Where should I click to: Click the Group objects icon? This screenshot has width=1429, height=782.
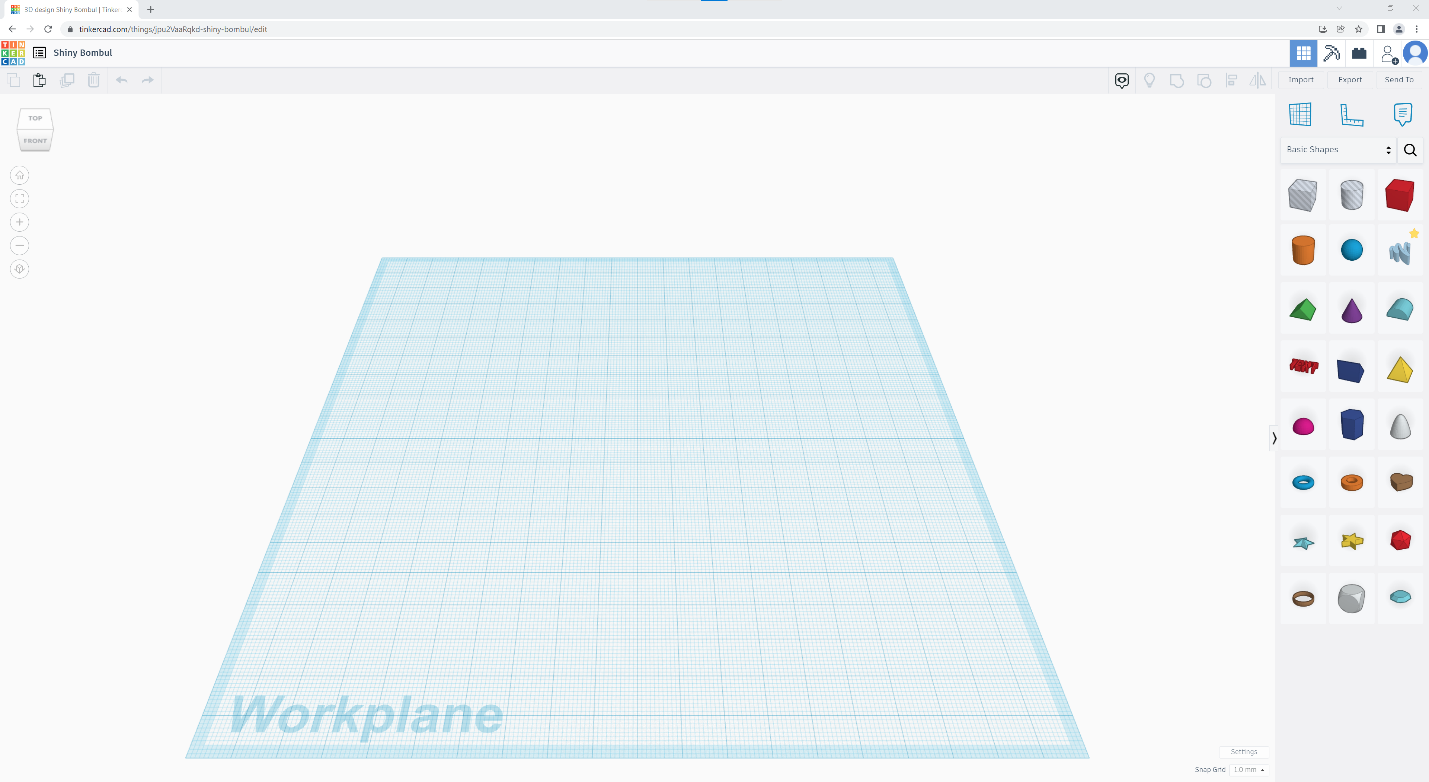pos(1178,80)
